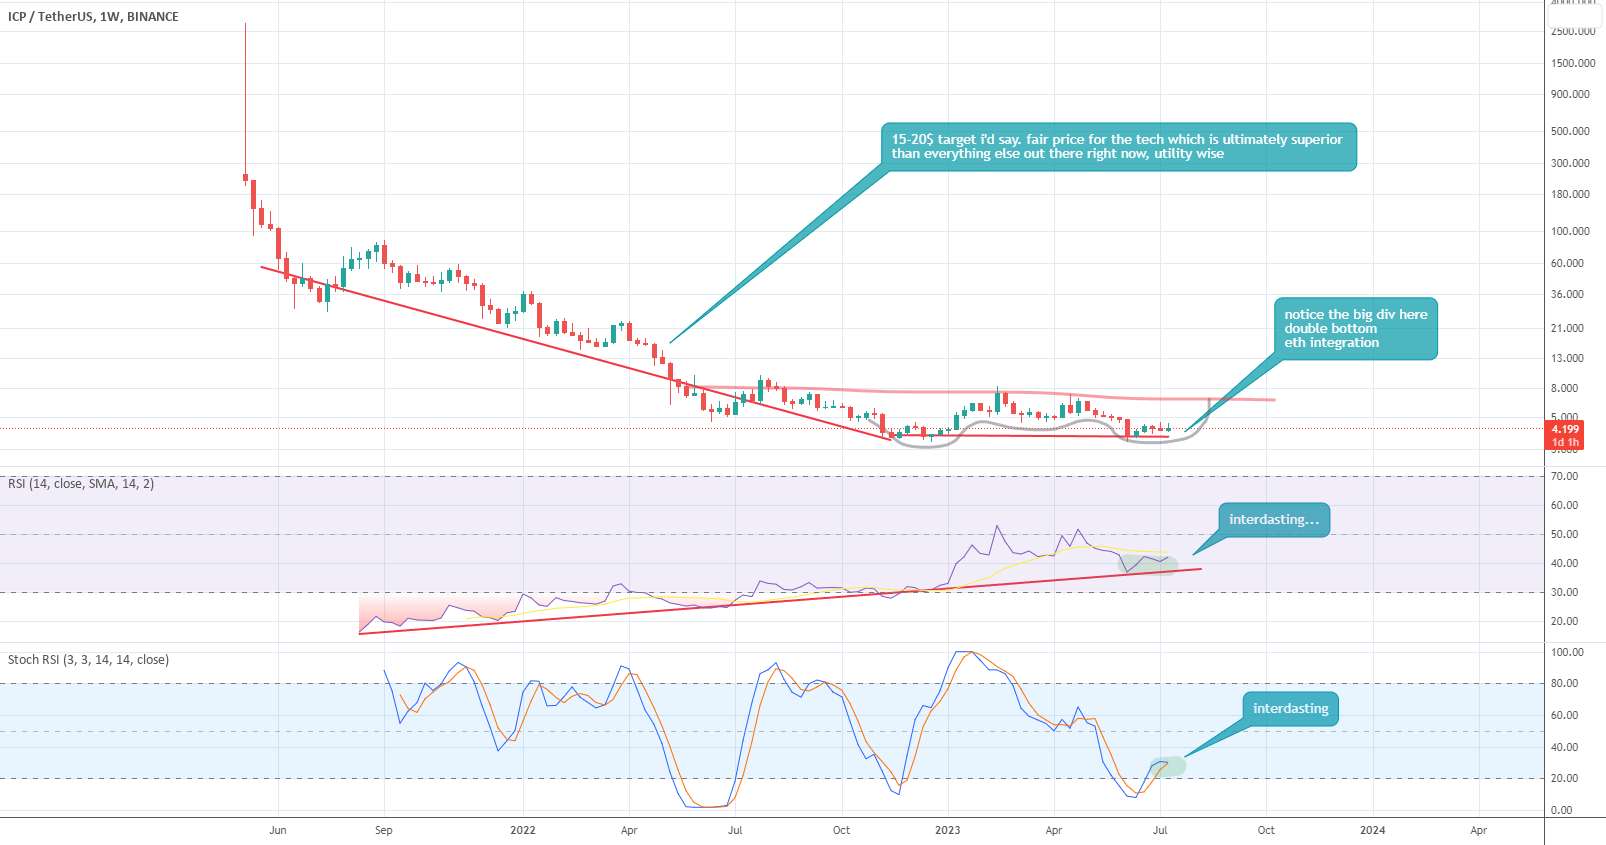The width and height of the screenshot is (1606, 845).
Task: Click the Apr label after 2024
Action: point(1479,830)
